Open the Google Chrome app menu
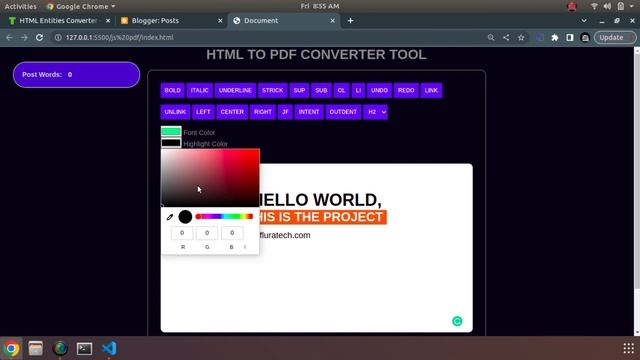The image size is (640, 360). pyautogui.click(x=81, y=6)
